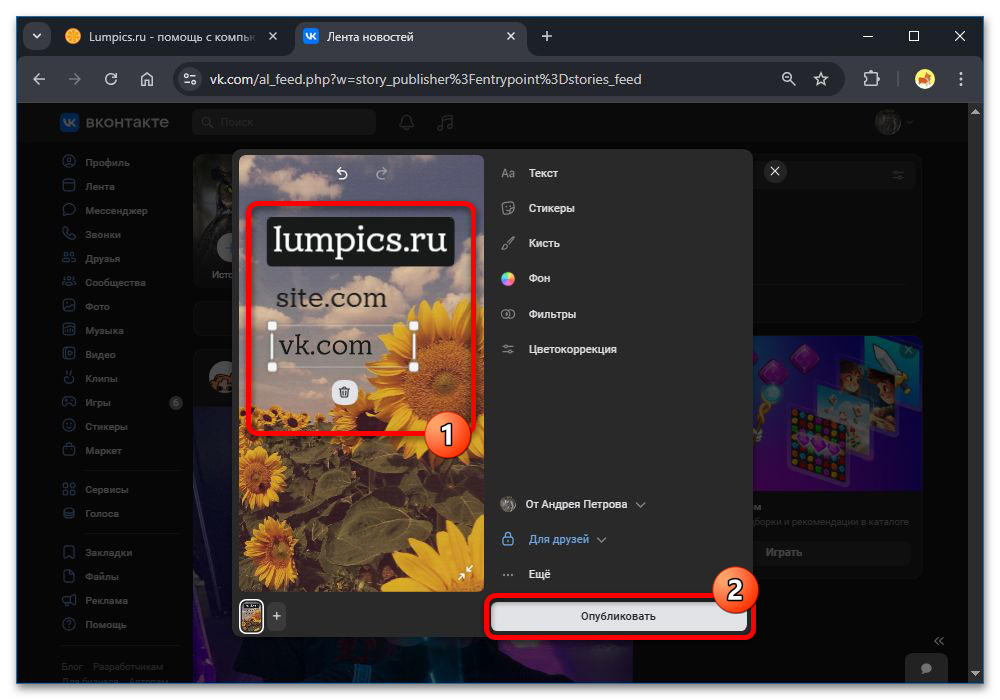Screen dimensions: 1000x700
Task: Go to browser home page
Action: (147, 79)
